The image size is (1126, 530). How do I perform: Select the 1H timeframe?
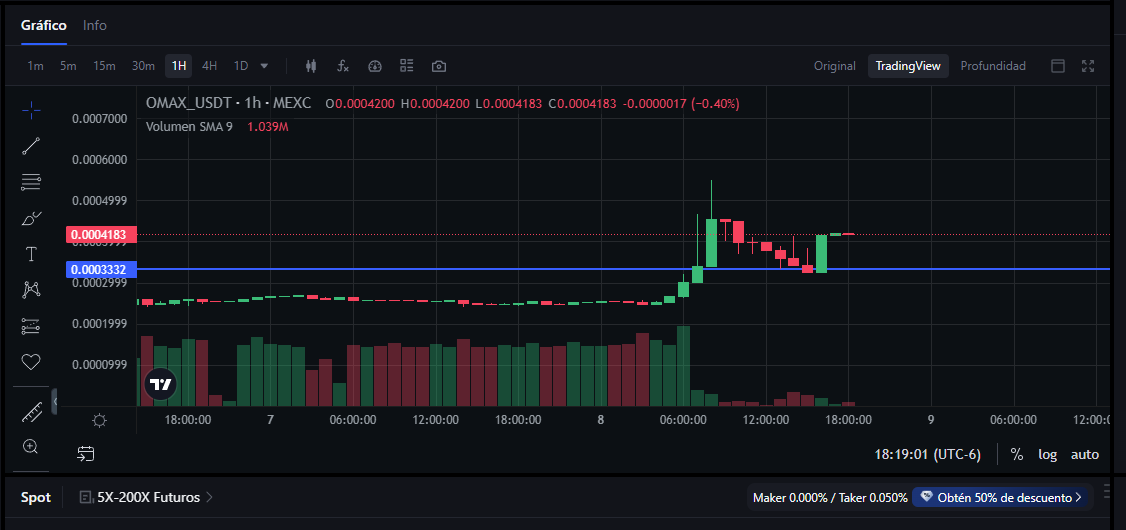coord(179,66)
